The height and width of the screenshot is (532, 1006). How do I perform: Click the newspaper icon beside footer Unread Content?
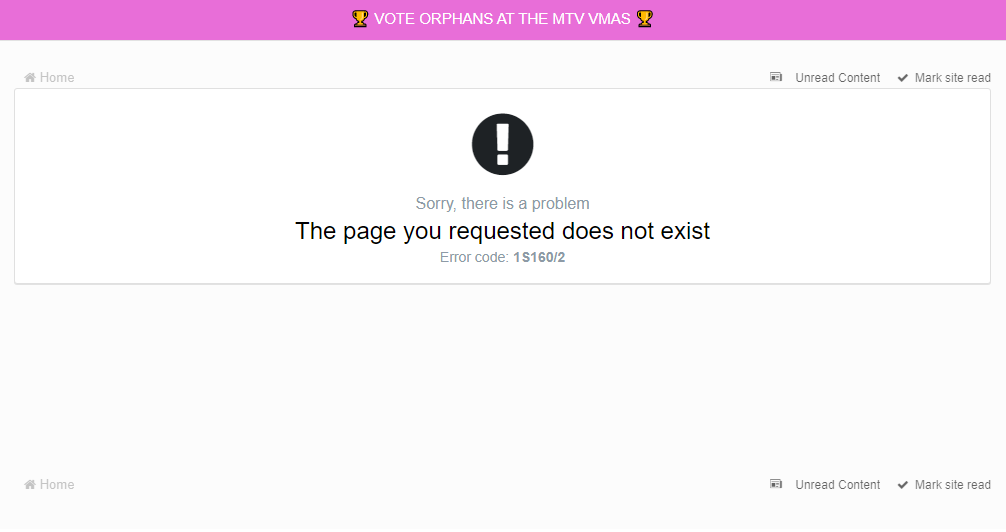click(x=776, y=484)
